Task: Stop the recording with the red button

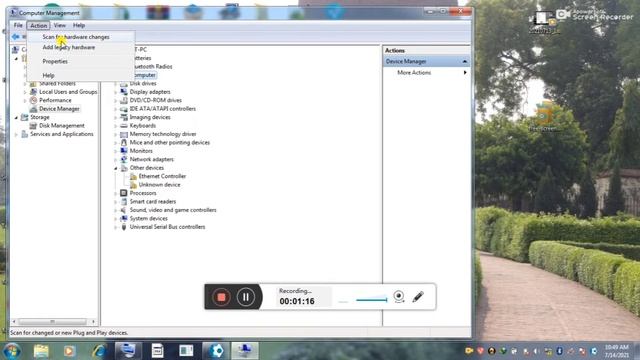Action: coord(221,297)
